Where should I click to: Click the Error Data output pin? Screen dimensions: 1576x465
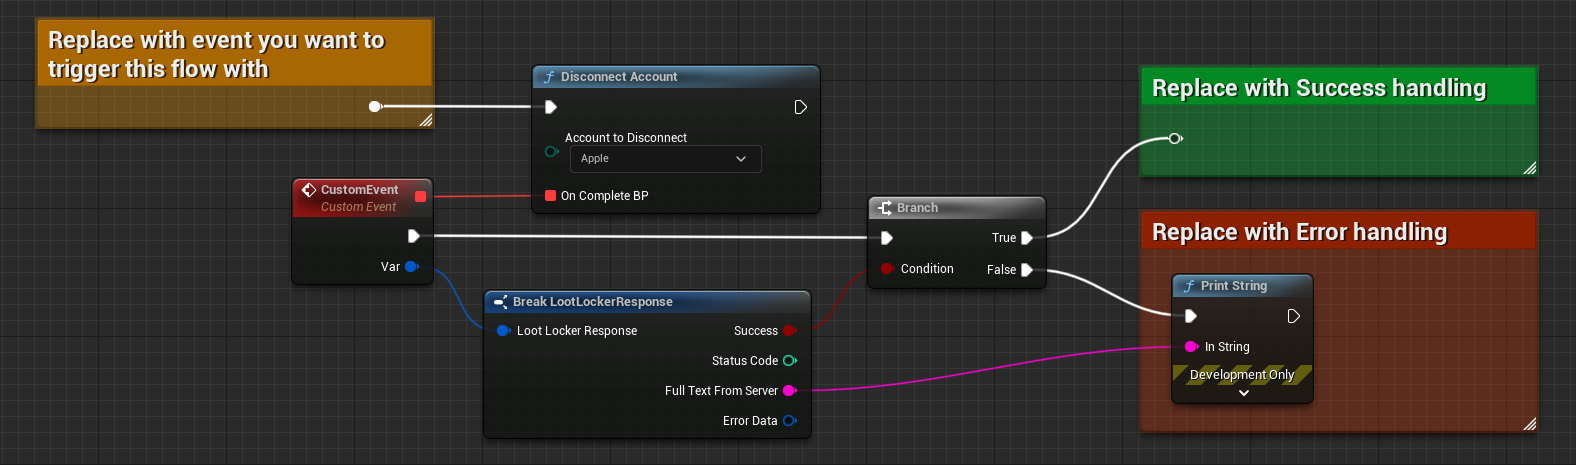[x=789, y=421]
